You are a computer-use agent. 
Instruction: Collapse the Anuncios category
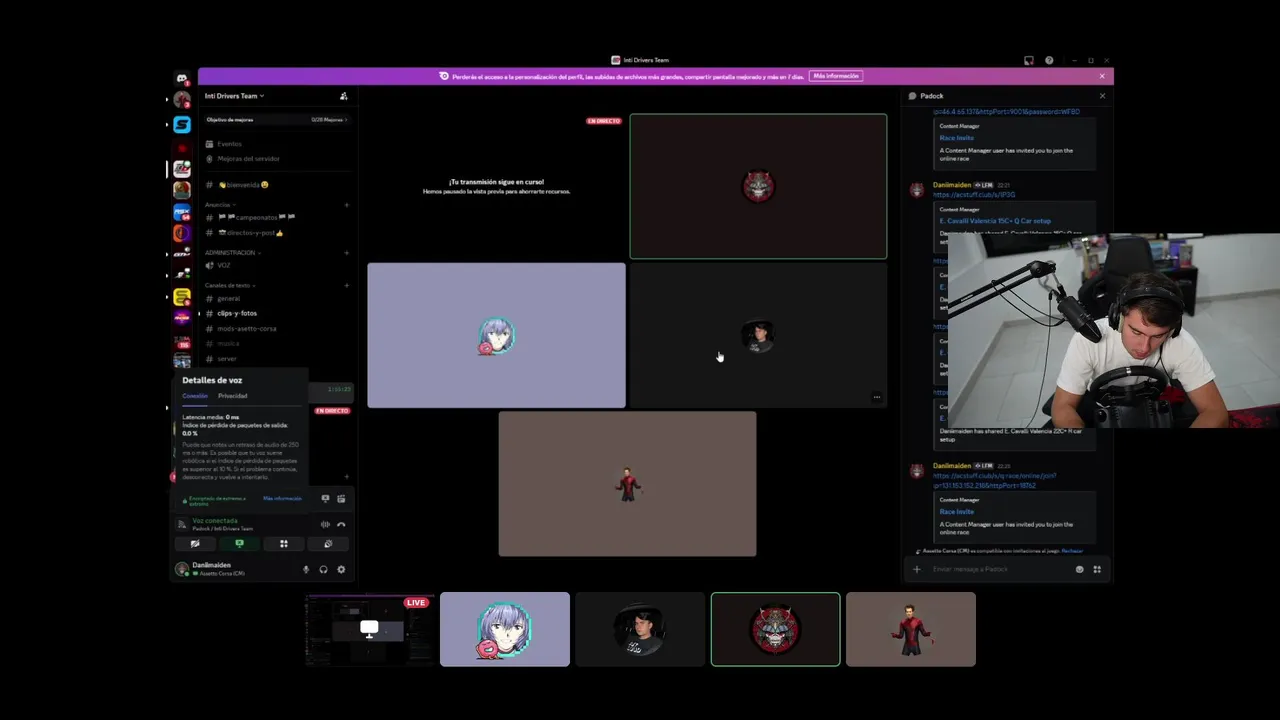pos(219,205)
